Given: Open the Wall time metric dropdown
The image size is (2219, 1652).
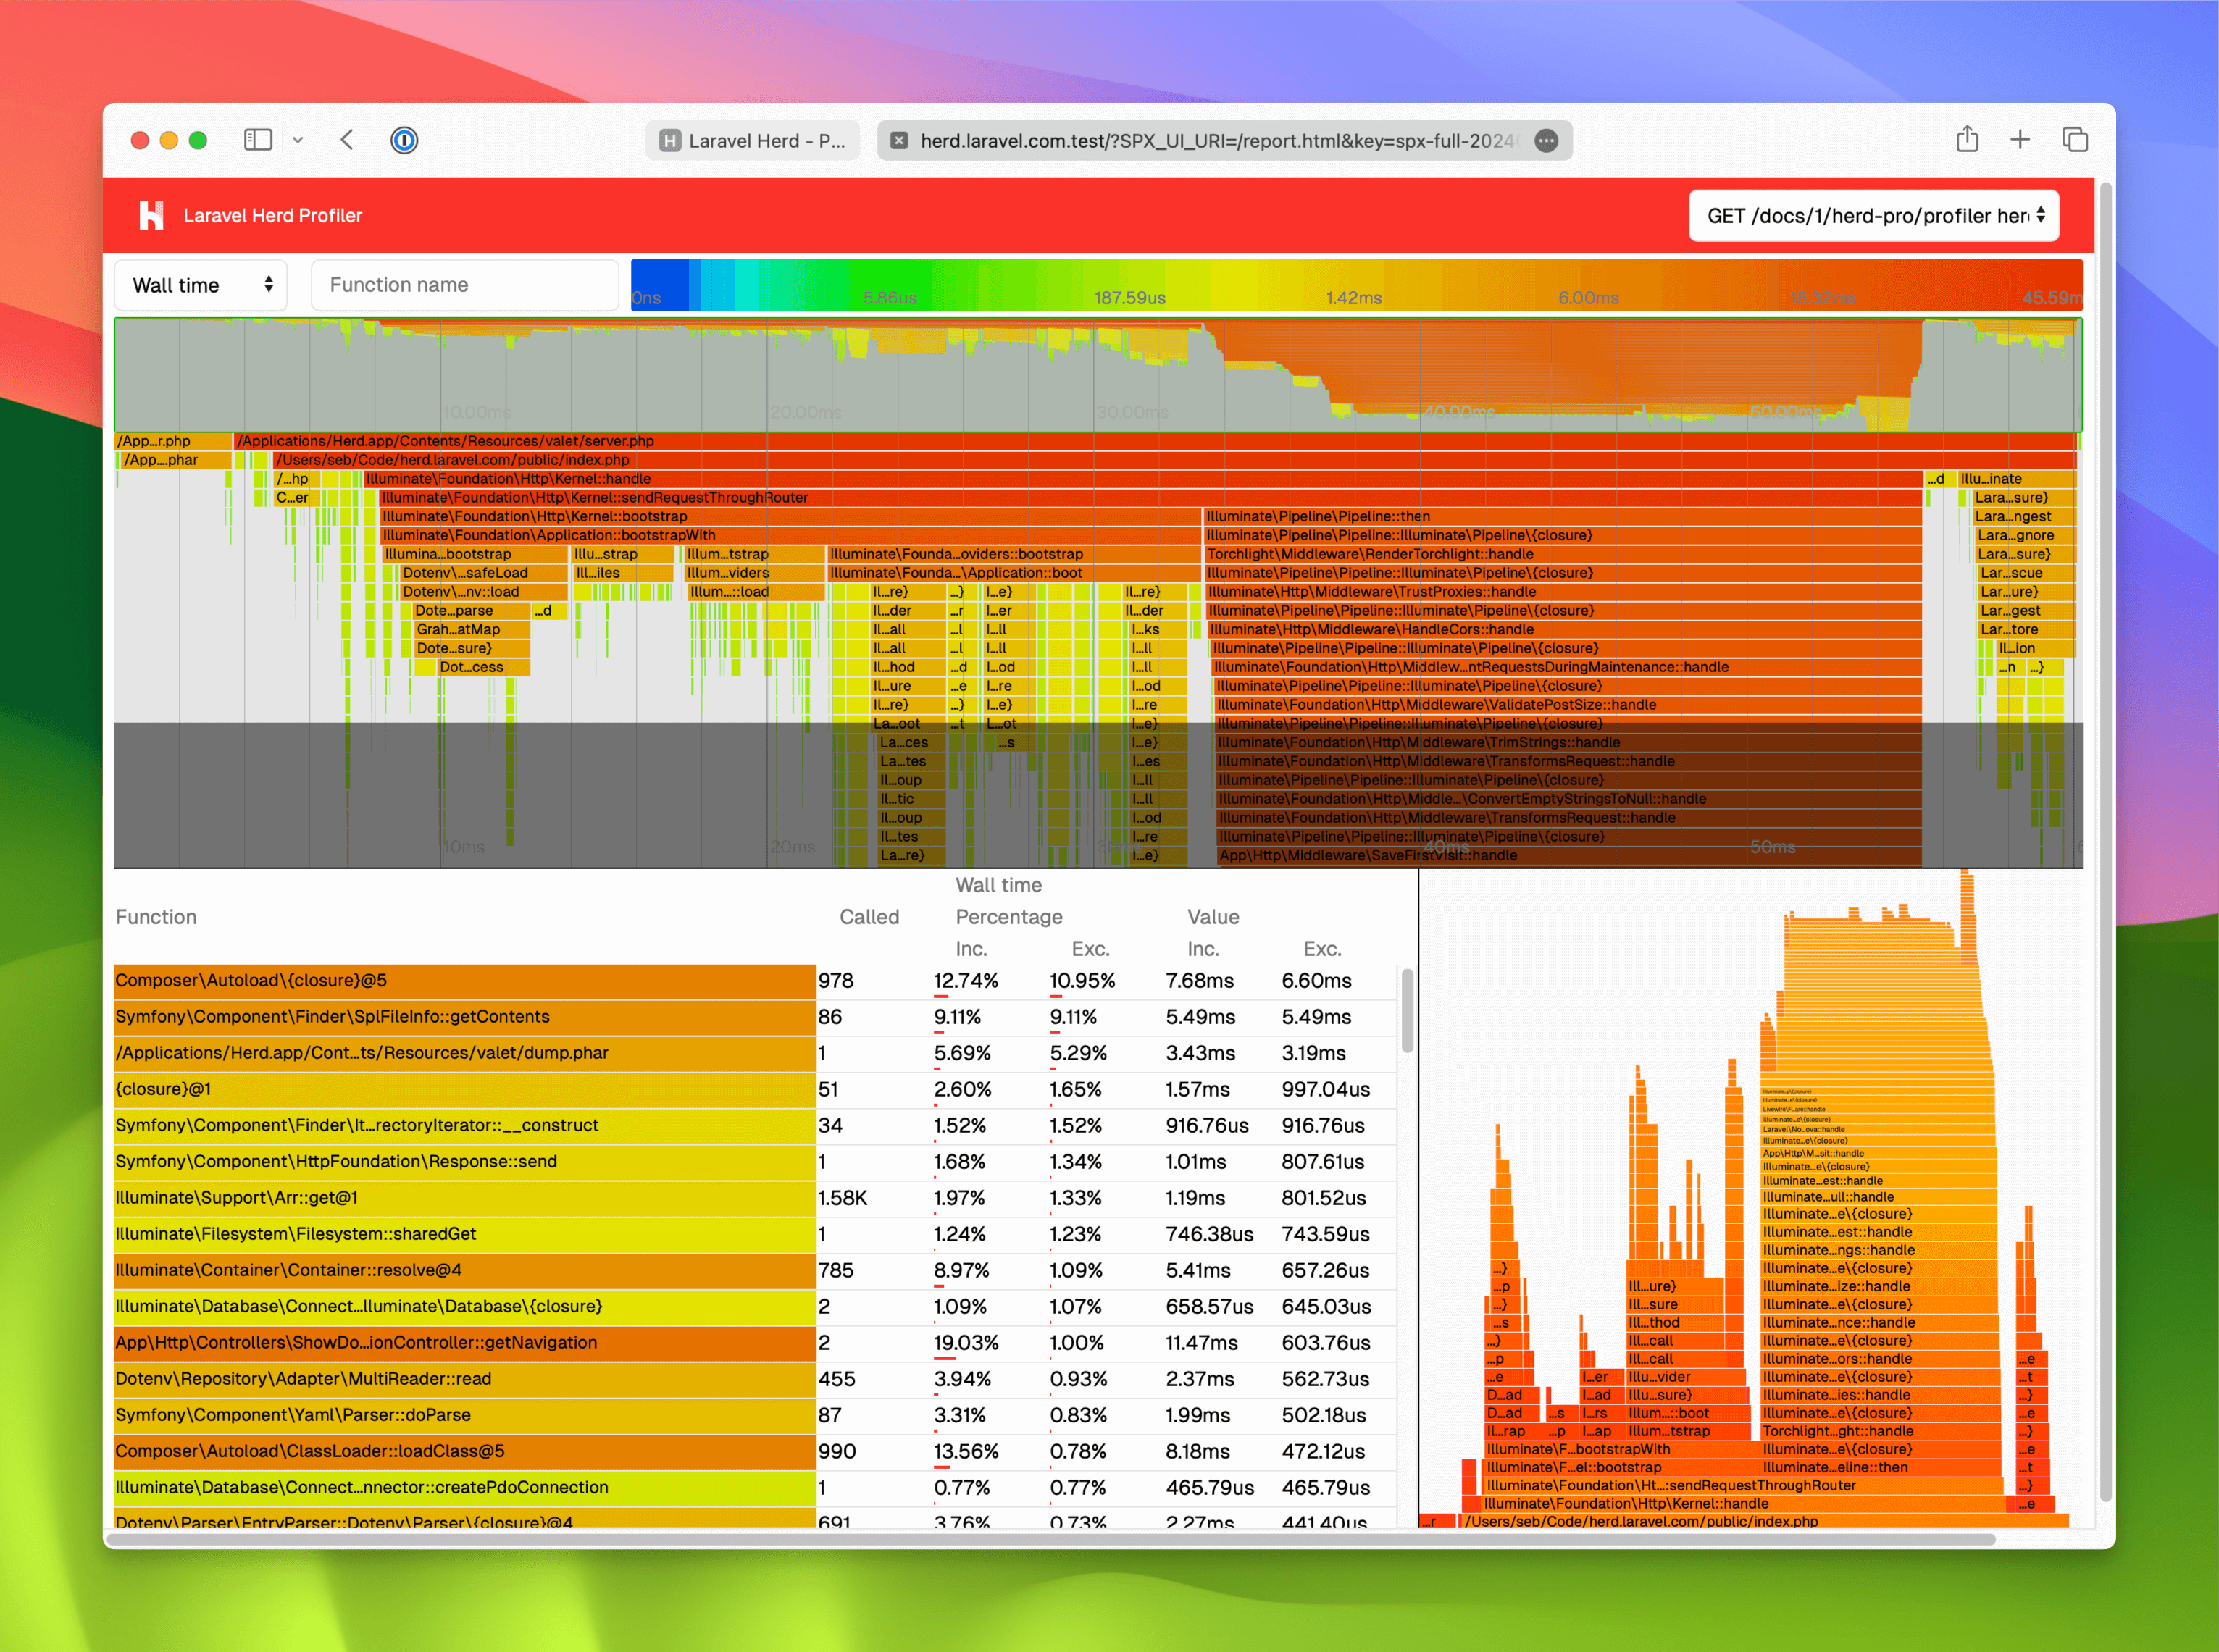Looking at the screenshot, I should point(200,284).
